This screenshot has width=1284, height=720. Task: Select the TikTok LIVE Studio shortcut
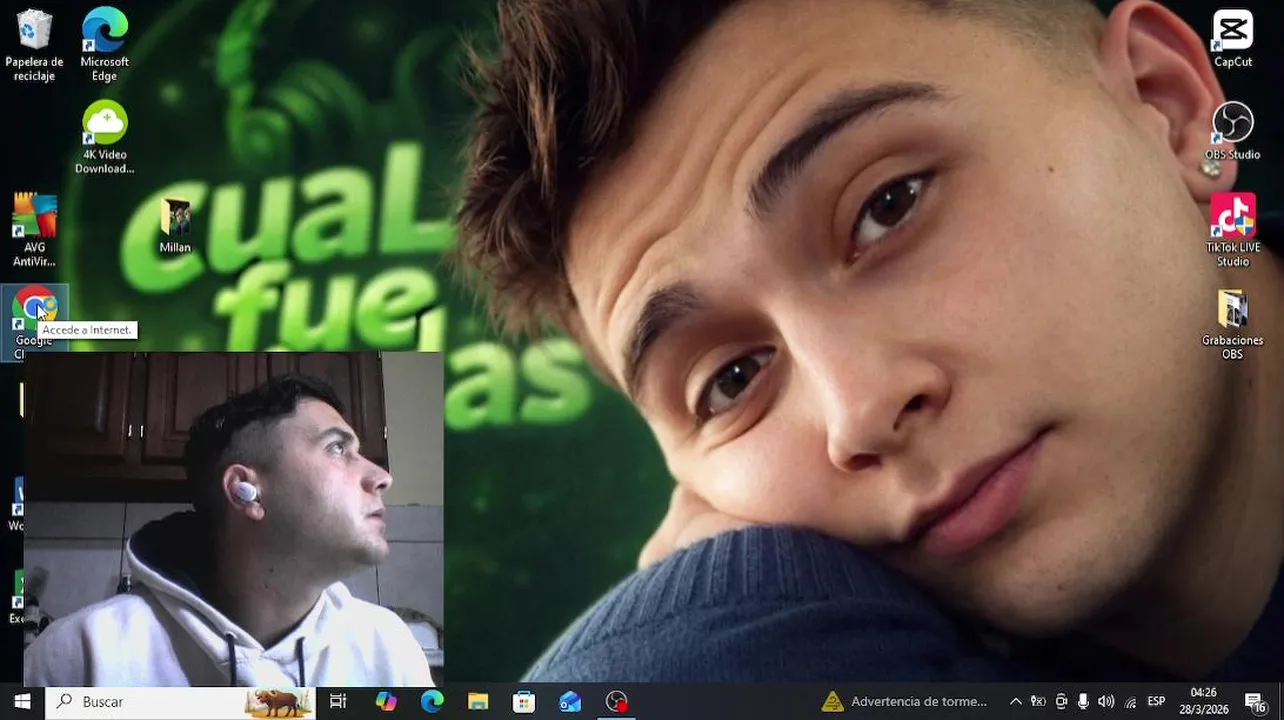tap(1232, 231)
